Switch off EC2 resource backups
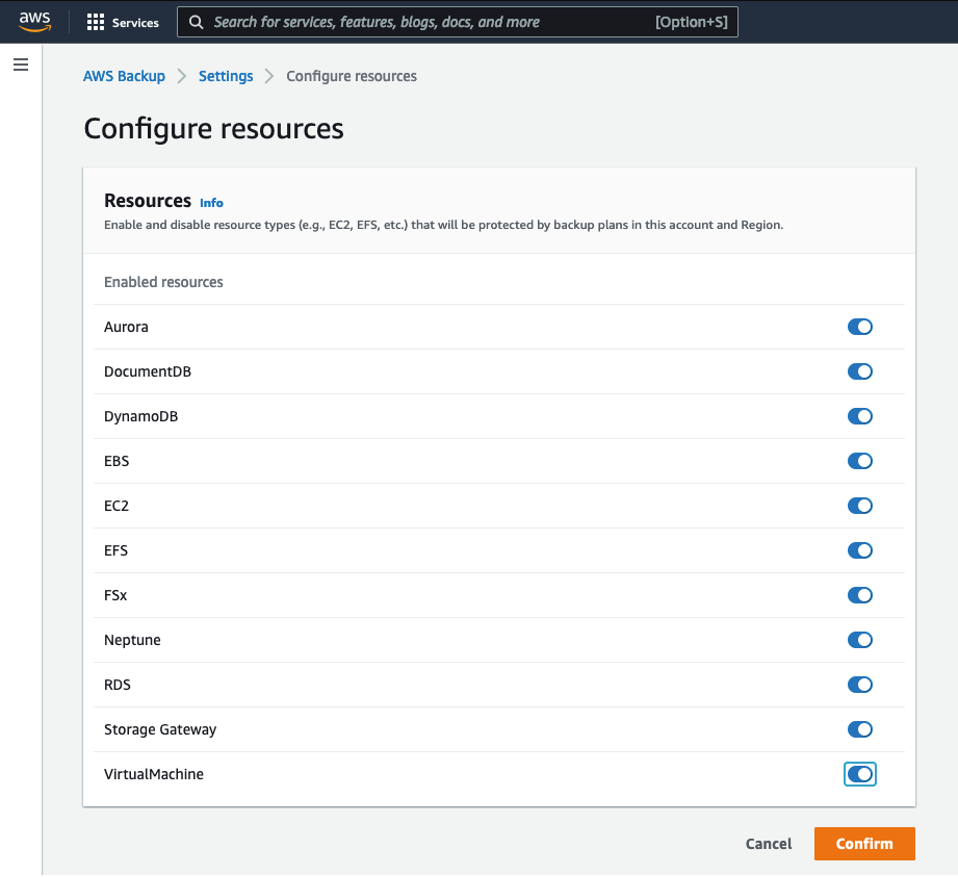958x877 pixels. (x=860, y=505)
